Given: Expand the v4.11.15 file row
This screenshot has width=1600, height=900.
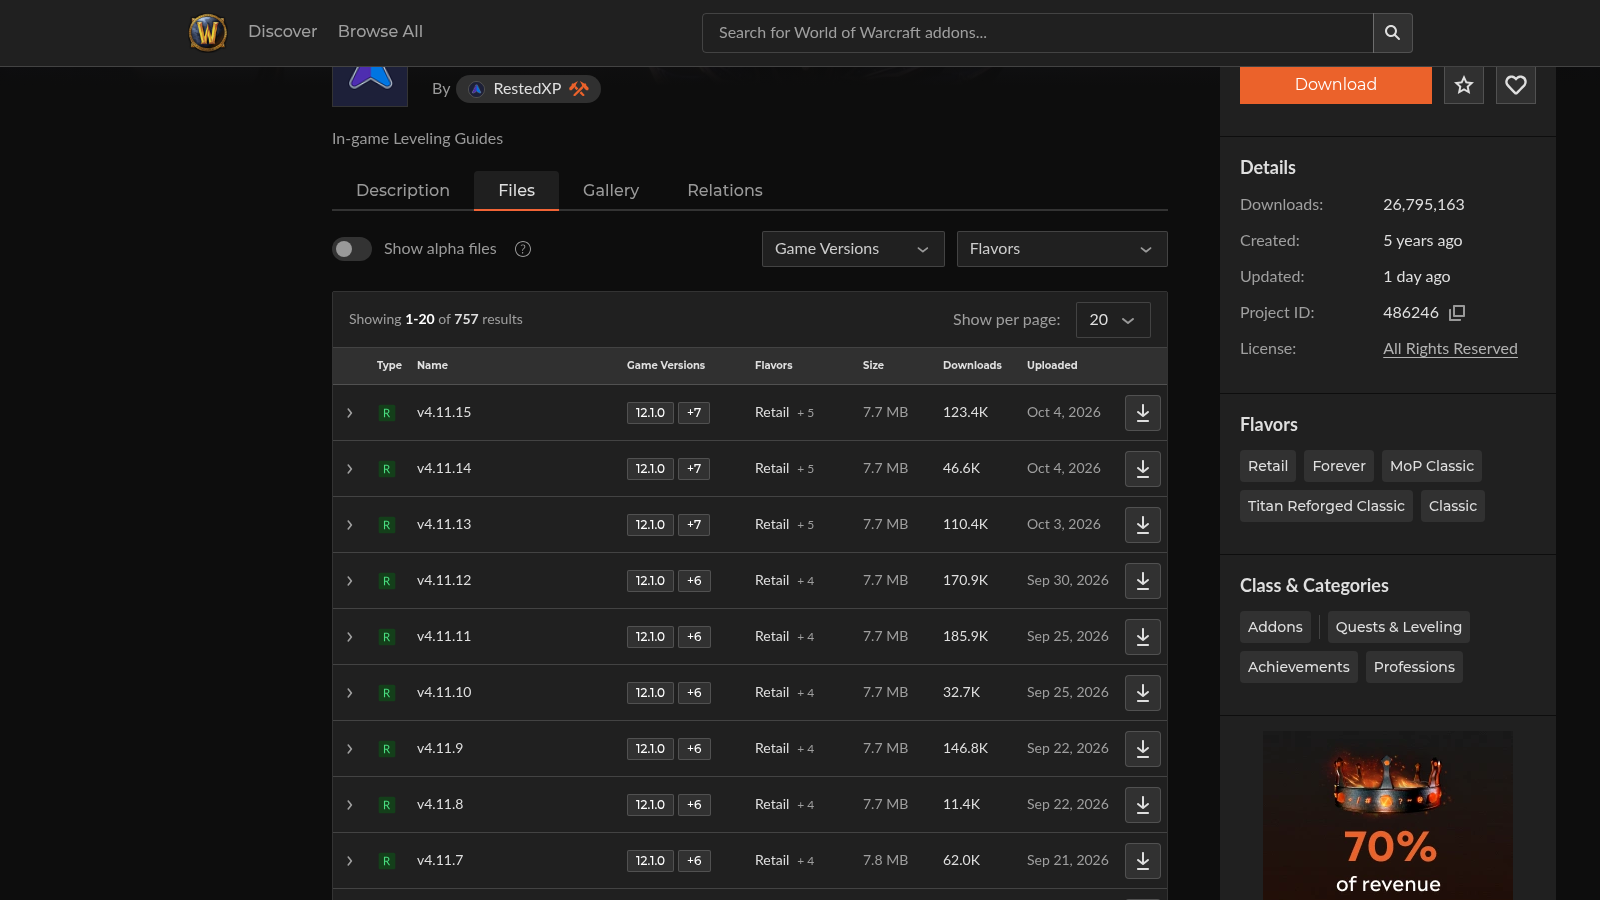Looking at the screenshot, I should 349,413.
